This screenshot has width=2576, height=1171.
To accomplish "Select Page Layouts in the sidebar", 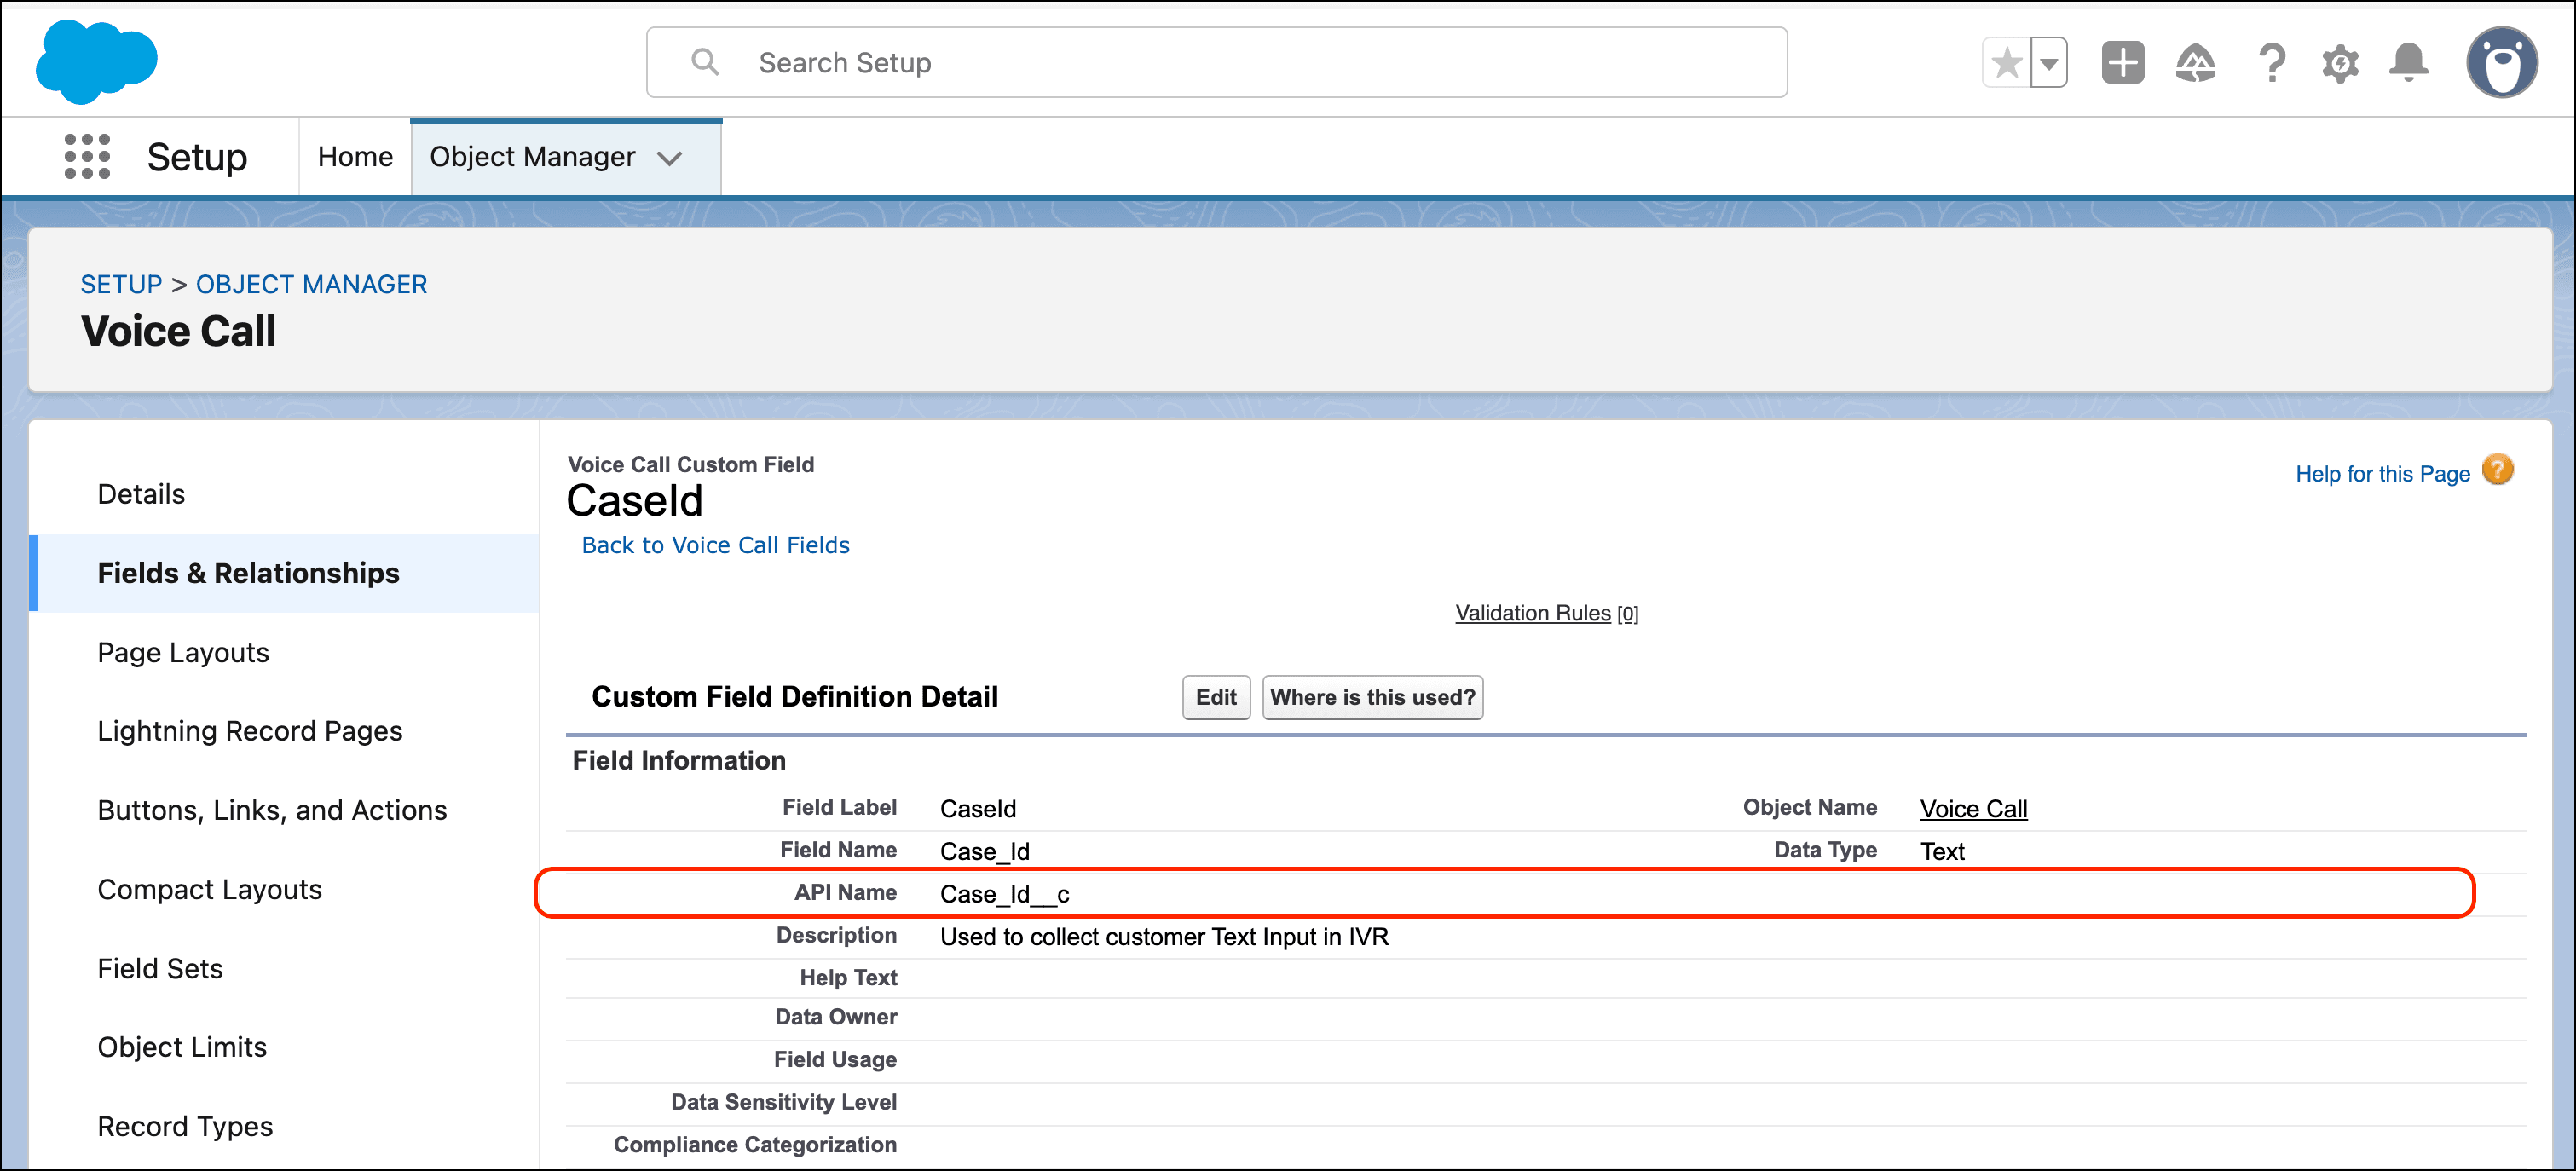I will tap(183, 652).
